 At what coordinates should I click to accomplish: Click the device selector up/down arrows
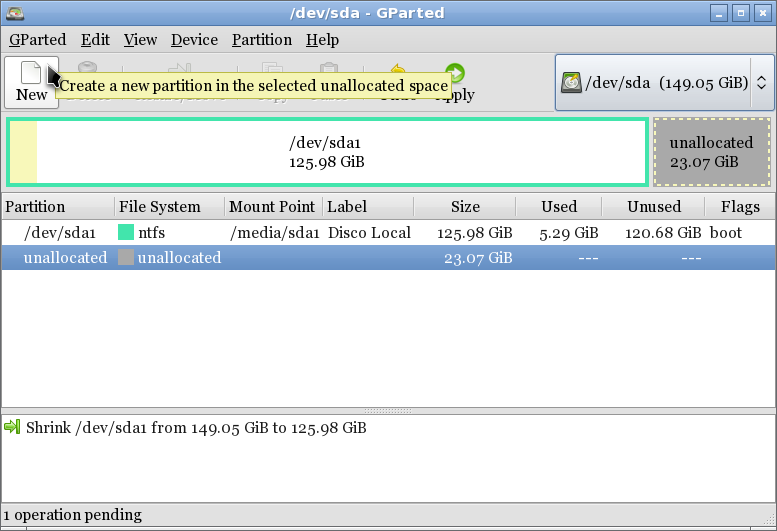761,82
